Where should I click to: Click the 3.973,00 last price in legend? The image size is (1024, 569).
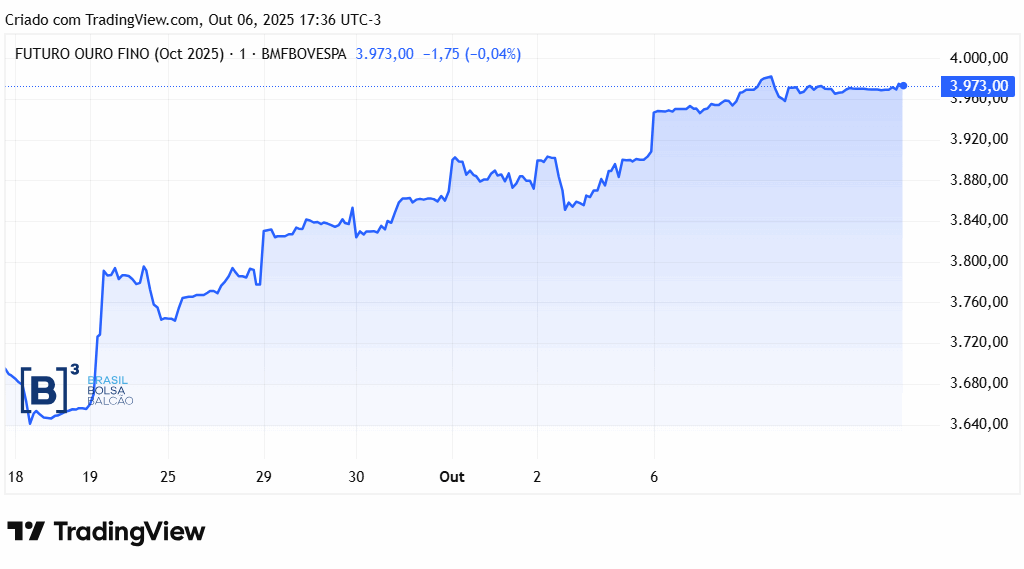pyautogui.click(x=384, y=54)
